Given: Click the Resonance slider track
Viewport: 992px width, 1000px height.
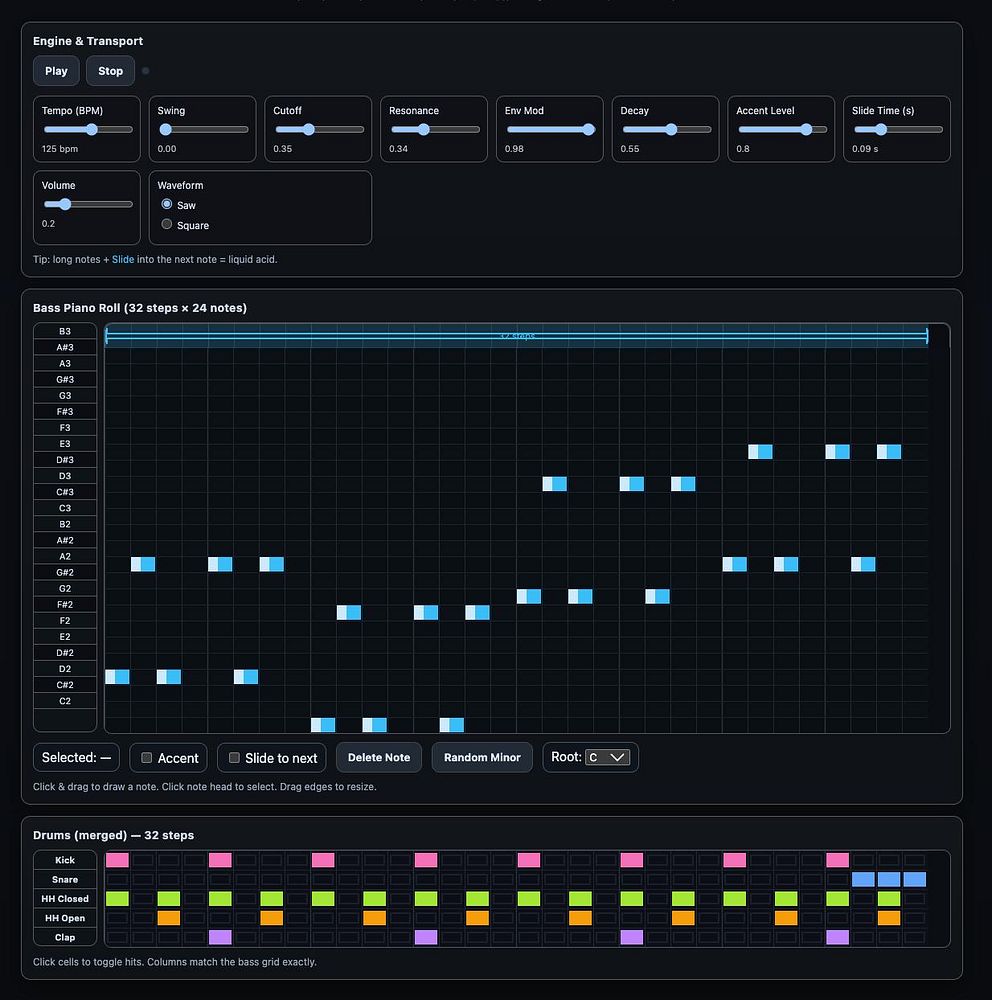Looking at the screenshot, I should 434,130.
